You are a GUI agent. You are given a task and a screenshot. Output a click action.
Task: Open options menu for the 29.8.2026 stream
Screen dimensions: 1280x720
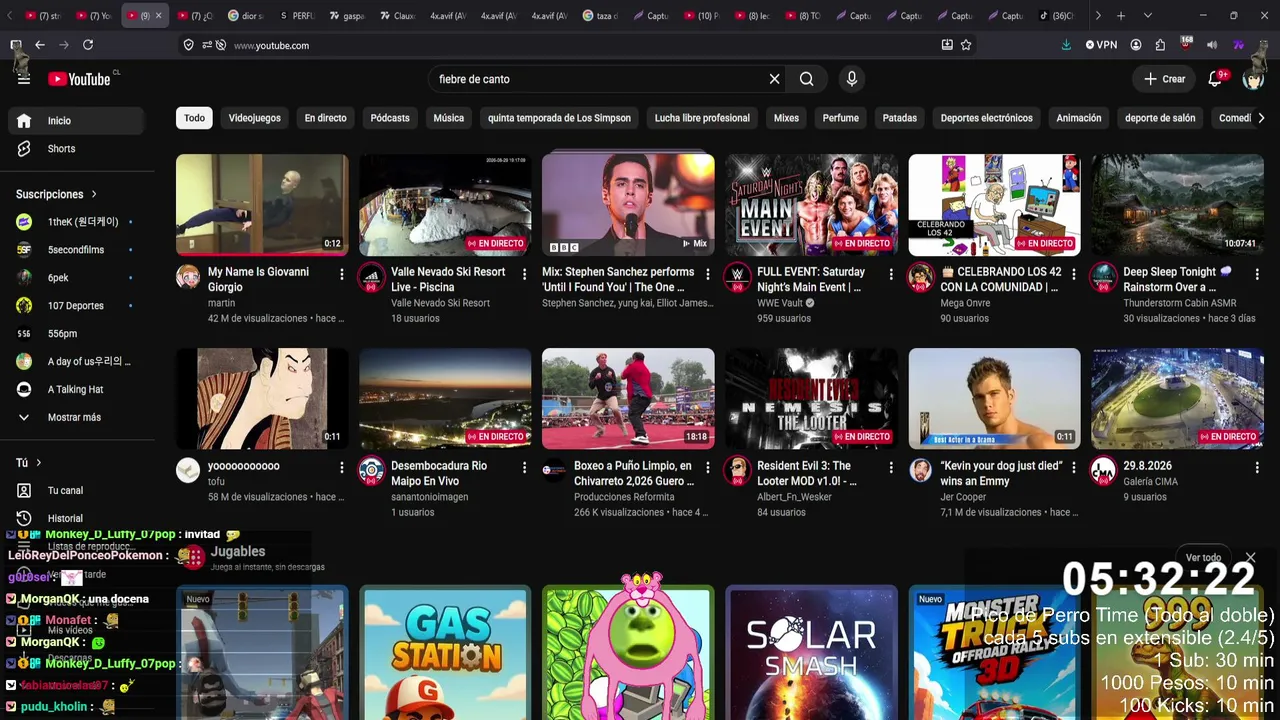click(1256, 468)
